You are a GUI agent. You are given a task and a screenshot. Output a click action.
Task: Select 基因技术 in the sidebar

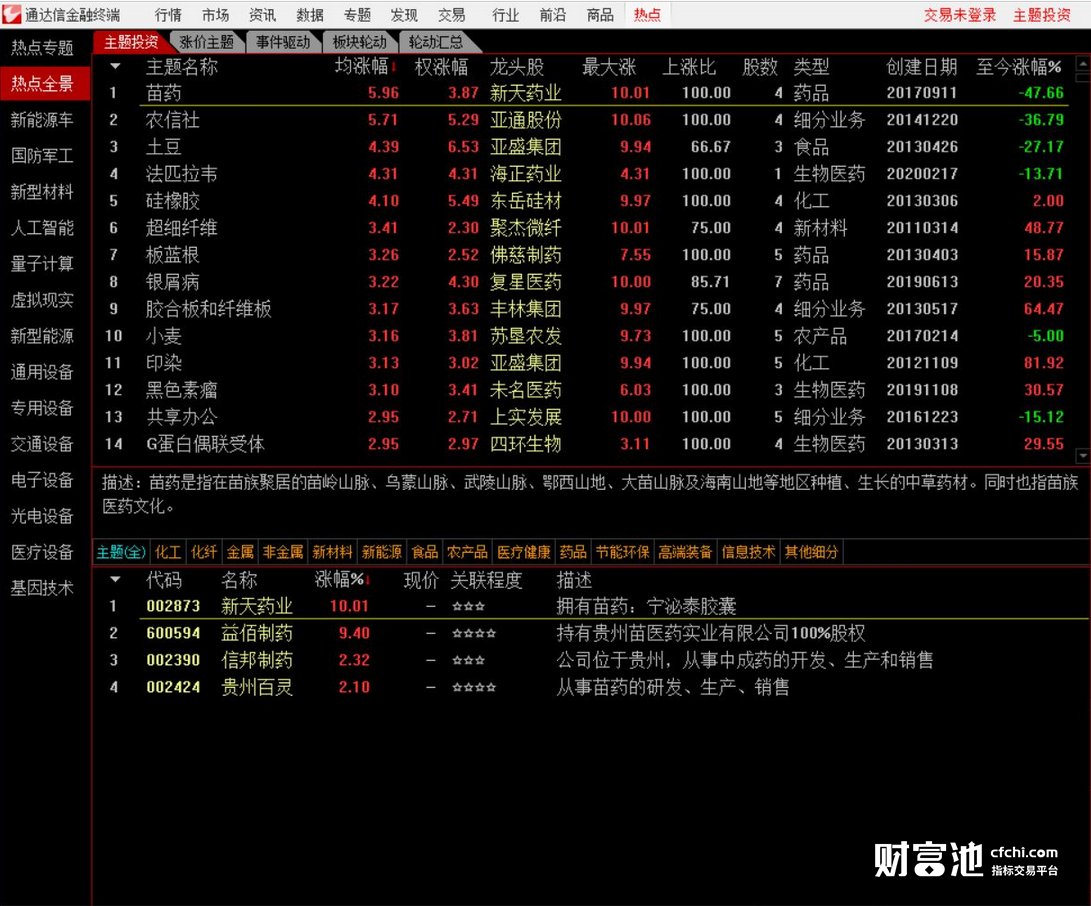pyautogui.click(x=42, y=589)
